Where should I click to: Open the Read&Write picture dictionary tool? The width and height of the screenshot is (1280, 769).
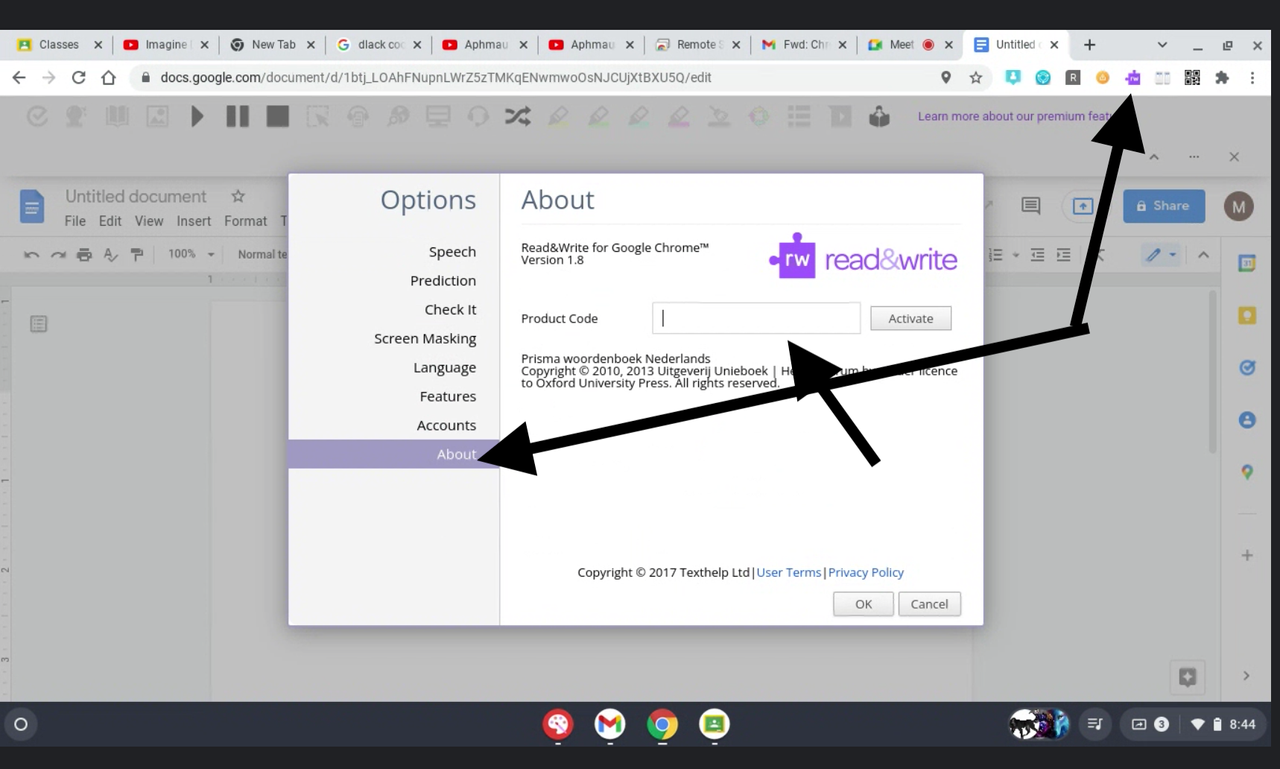157,117
